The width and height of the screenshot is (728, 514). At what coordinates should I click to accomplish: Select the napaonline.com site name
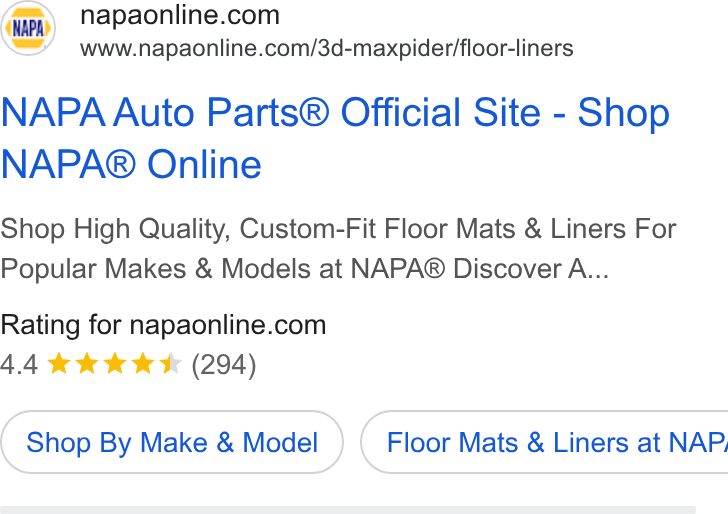(180, 16)
